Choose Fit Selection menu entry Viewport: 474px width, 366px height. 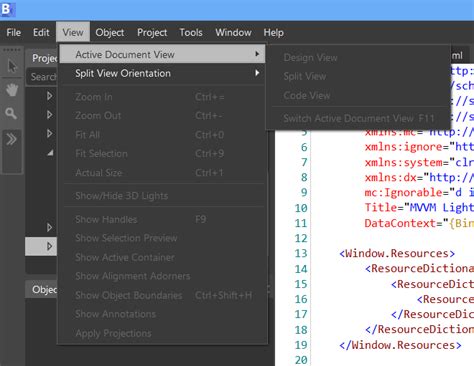coord(162,154)
